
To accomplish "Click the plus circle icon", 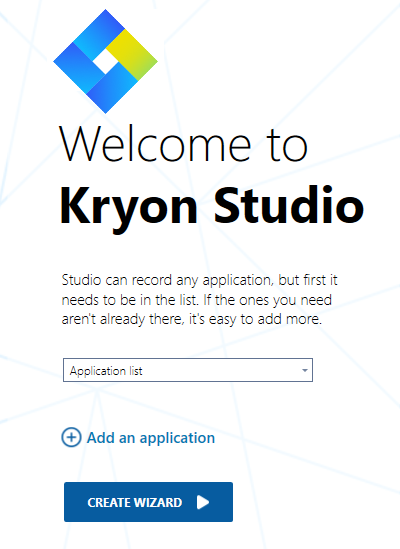I will (71, 437).
